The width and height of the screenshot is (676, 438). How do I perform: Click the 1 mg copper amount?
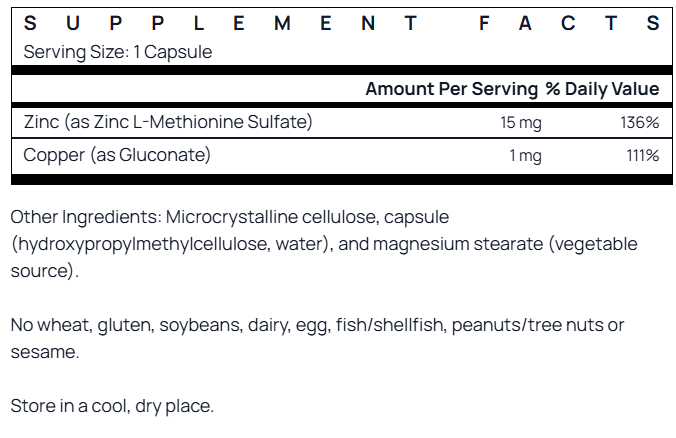point(526,156)
